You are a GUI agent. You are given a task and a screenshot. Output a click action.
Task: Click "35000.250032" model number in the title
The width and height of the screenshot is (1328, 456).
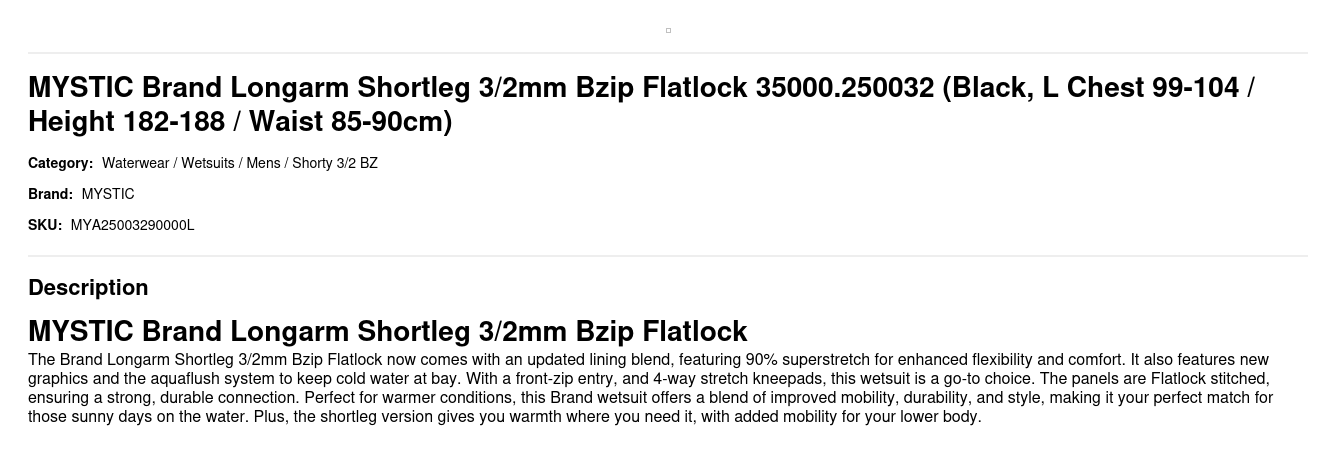point(844,88)
